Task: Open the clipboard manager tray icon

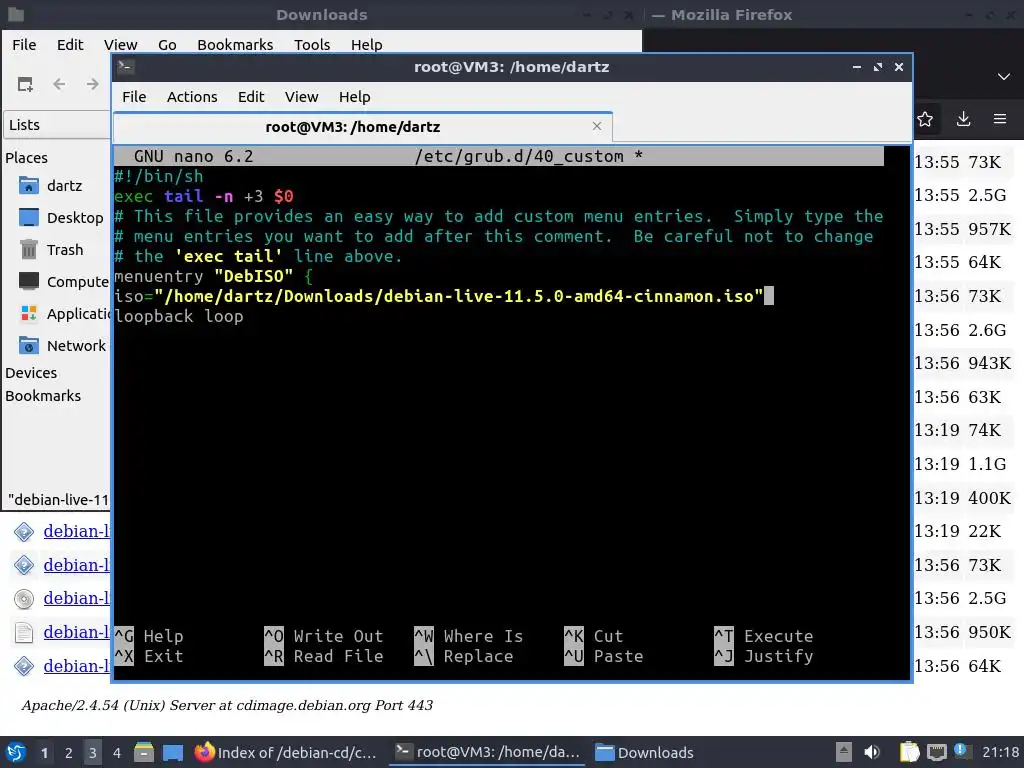Action: pyautogui.click(x=909, y=752)
